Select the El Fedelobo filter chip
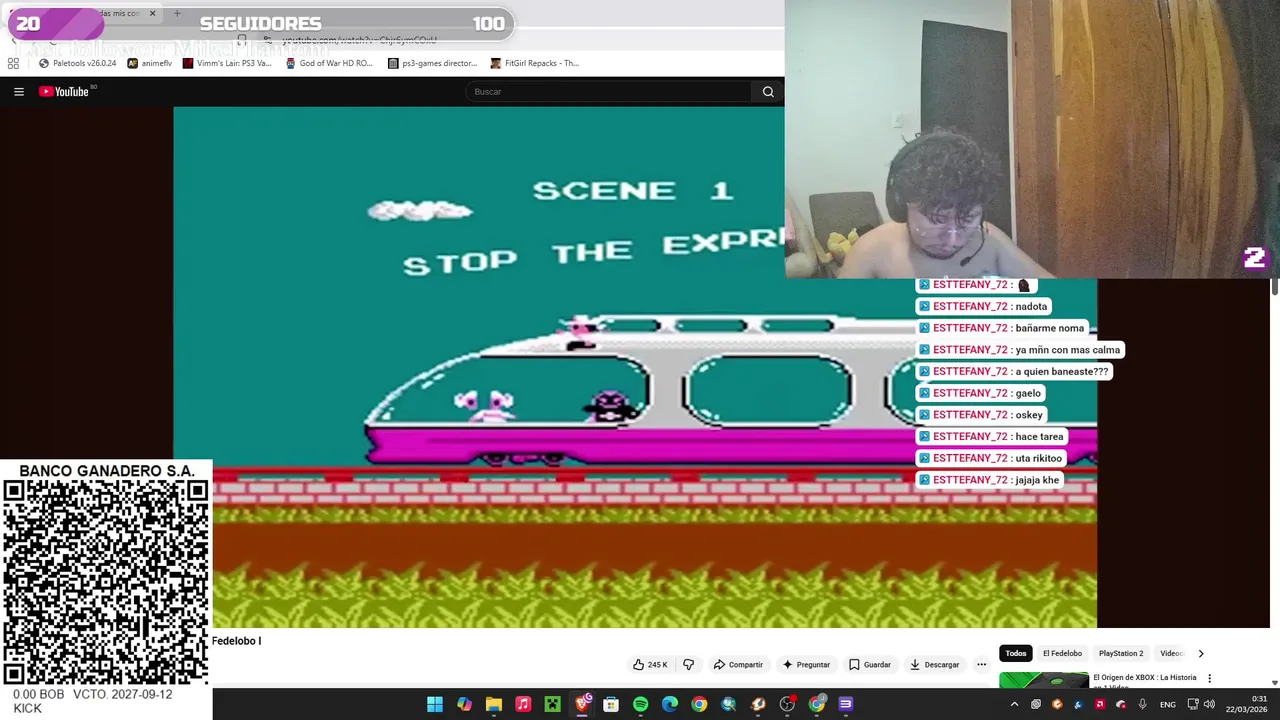 (1062, 653)
